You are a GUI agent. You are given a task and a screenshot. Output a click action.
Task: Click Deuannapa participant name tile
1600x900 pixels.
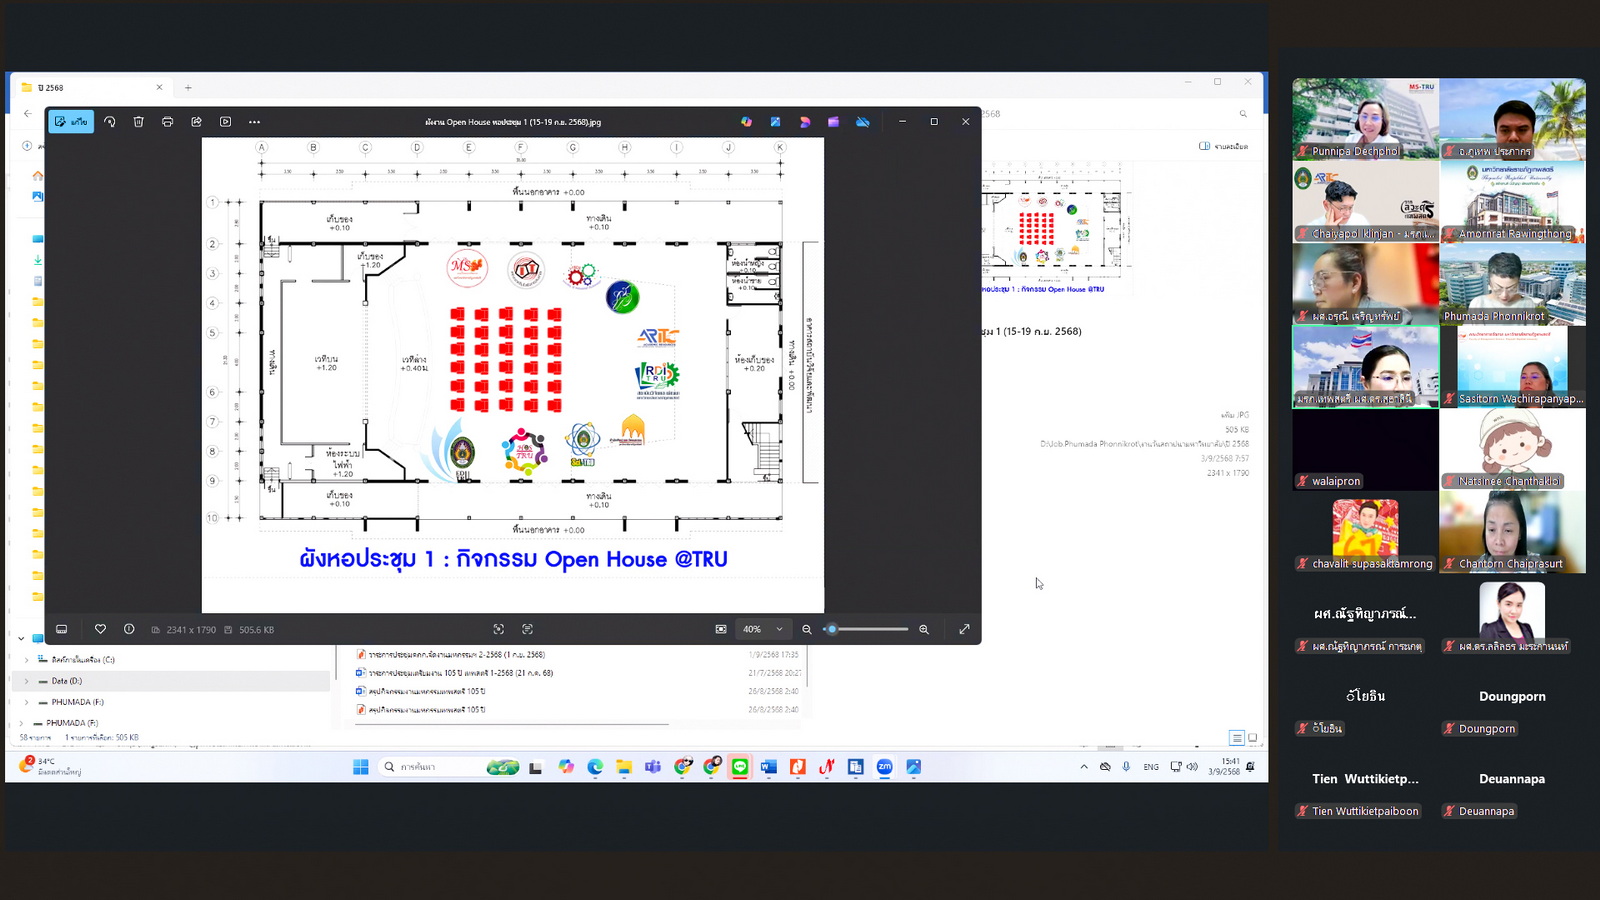1512,779
